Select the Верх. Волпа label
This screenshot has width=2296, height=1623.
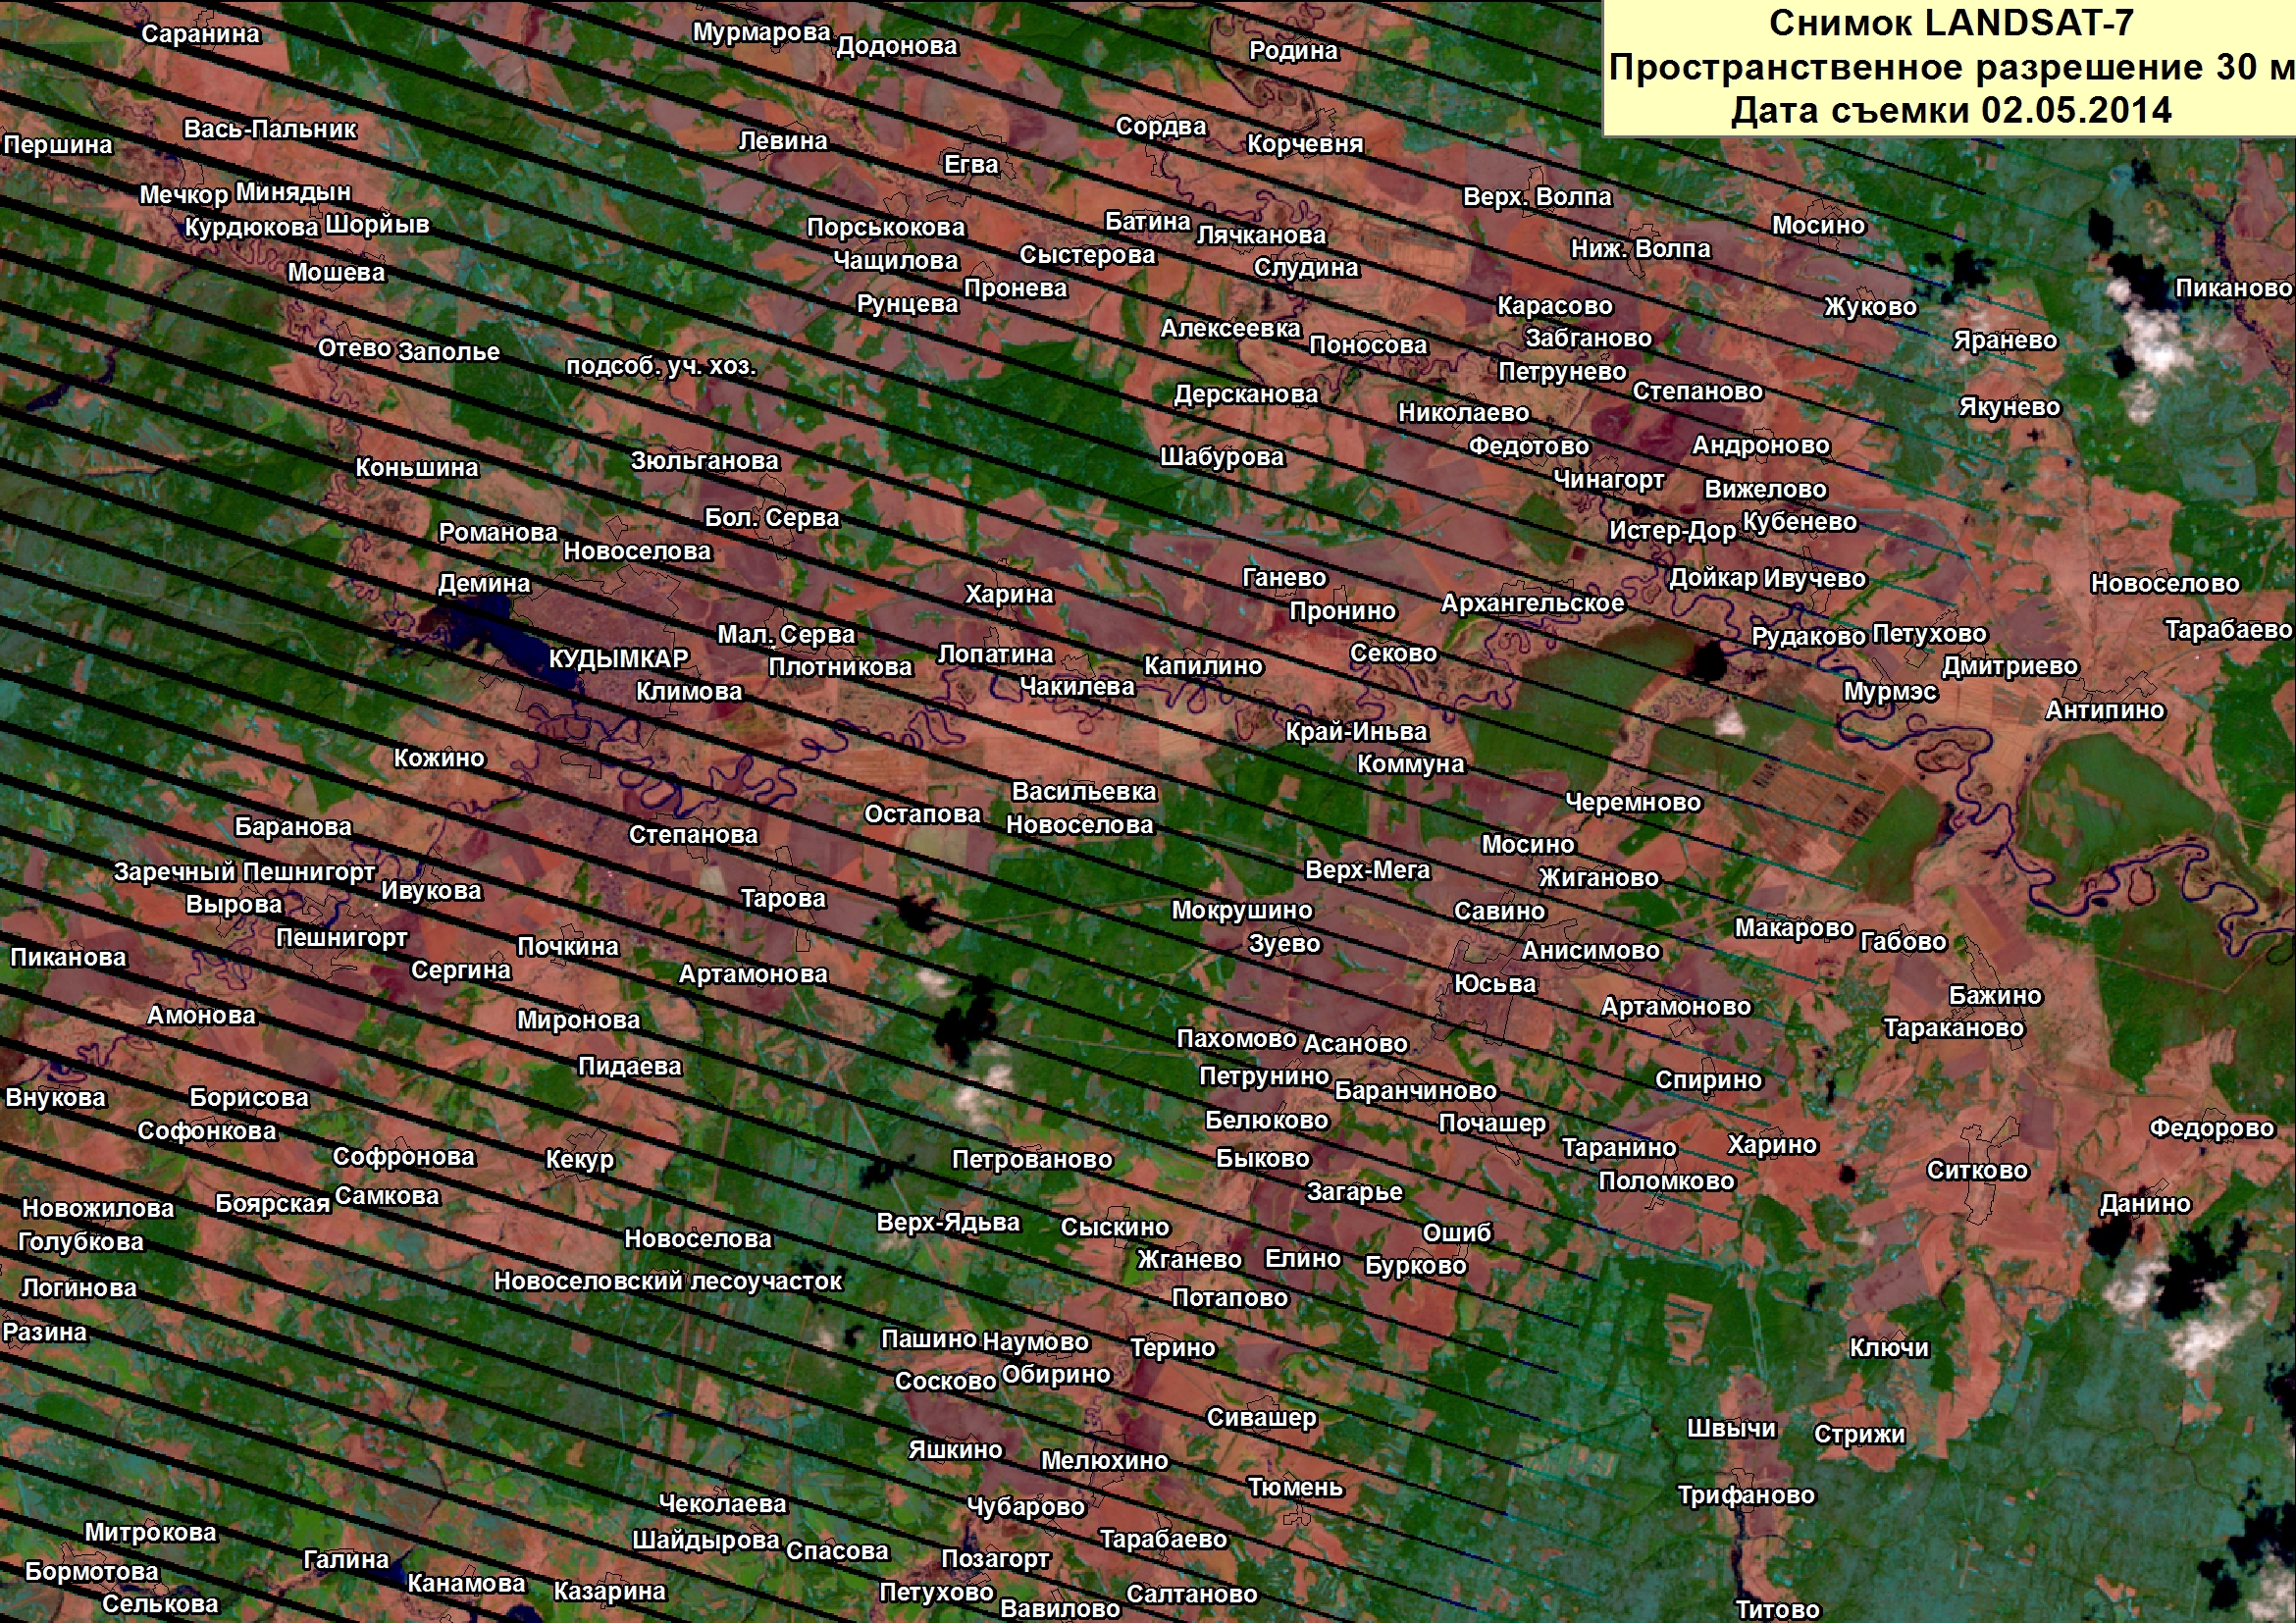click(1537, 197)
